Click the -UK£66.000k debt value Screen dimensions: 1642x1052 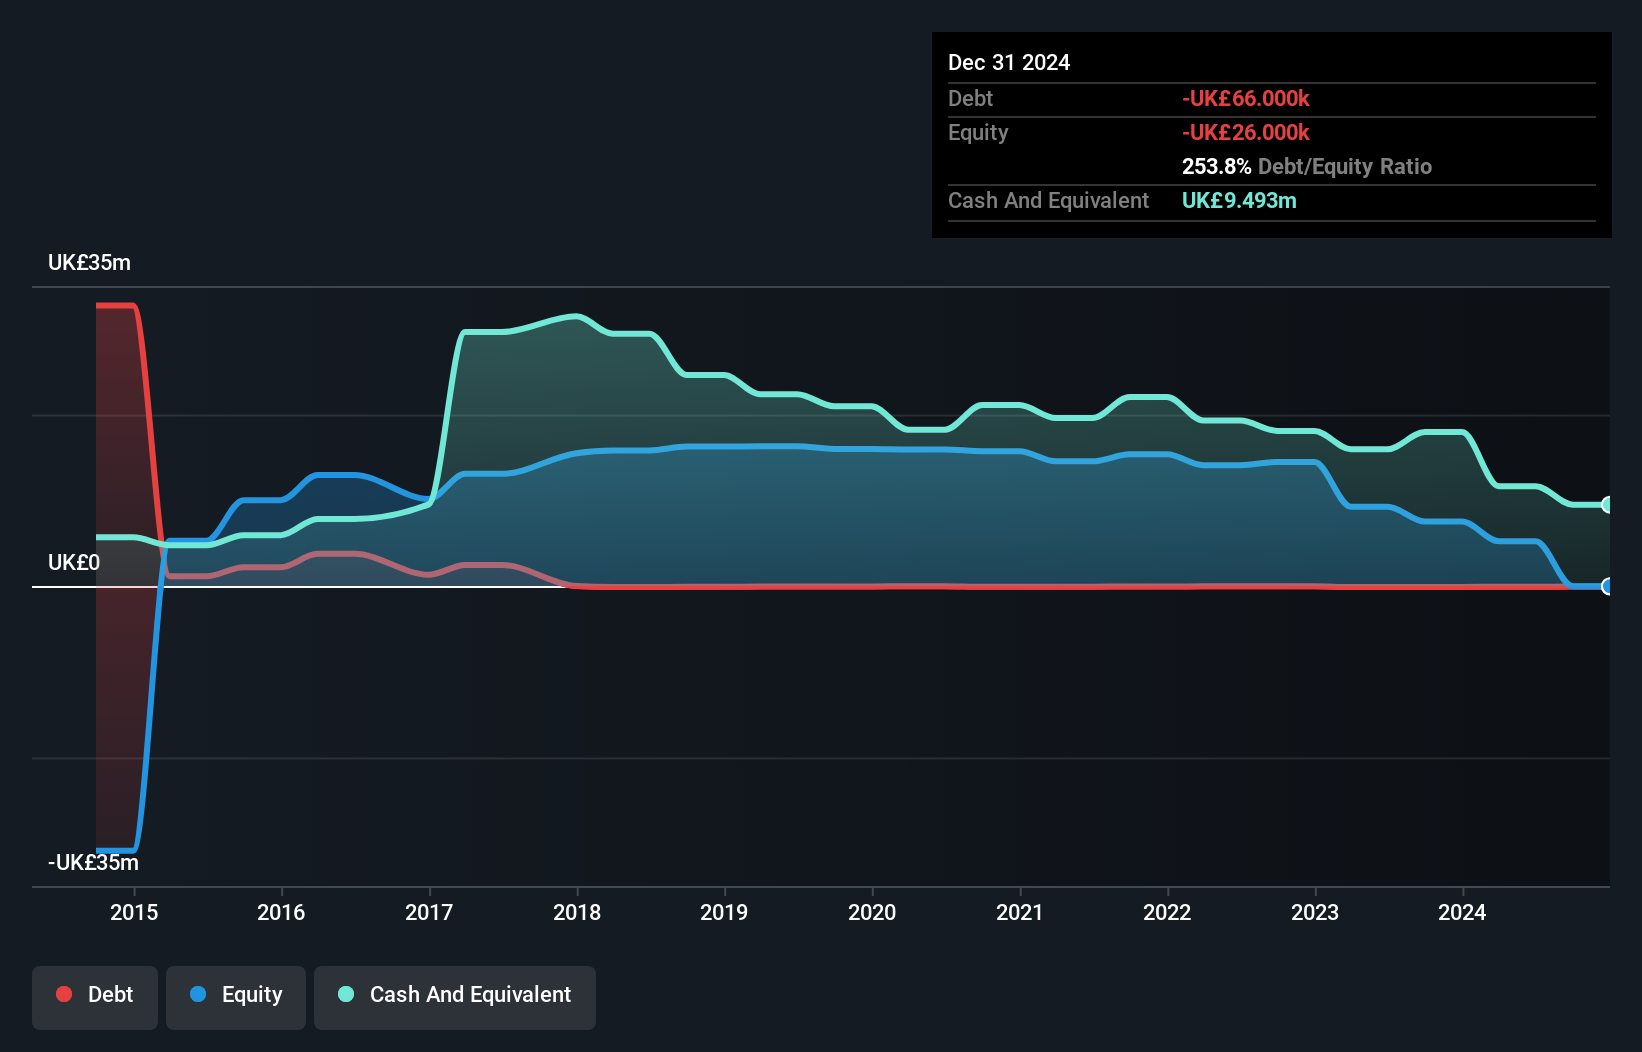[1246, 98]
